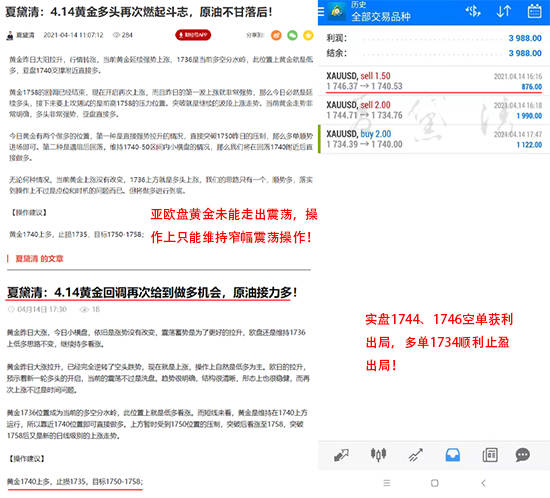Share article via orange Weibo icon
The width and height of the screenshot is (550, 498).
[276, 35]
